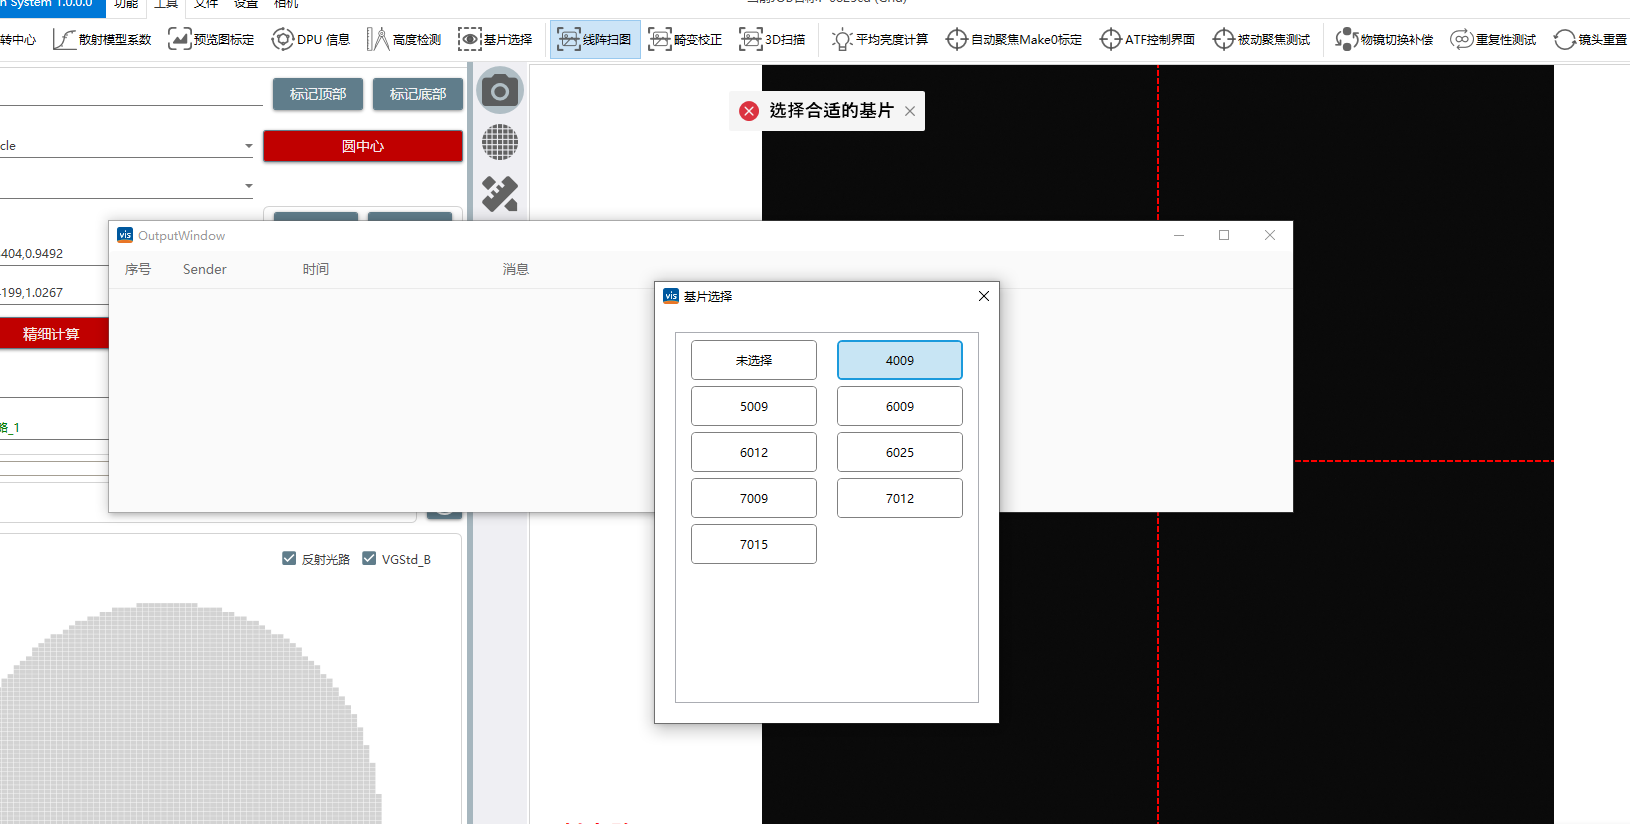The height and width of the screenshot is (824, 1630).
Task: Open the 文件 menu
Action: (x=206, y=4)
